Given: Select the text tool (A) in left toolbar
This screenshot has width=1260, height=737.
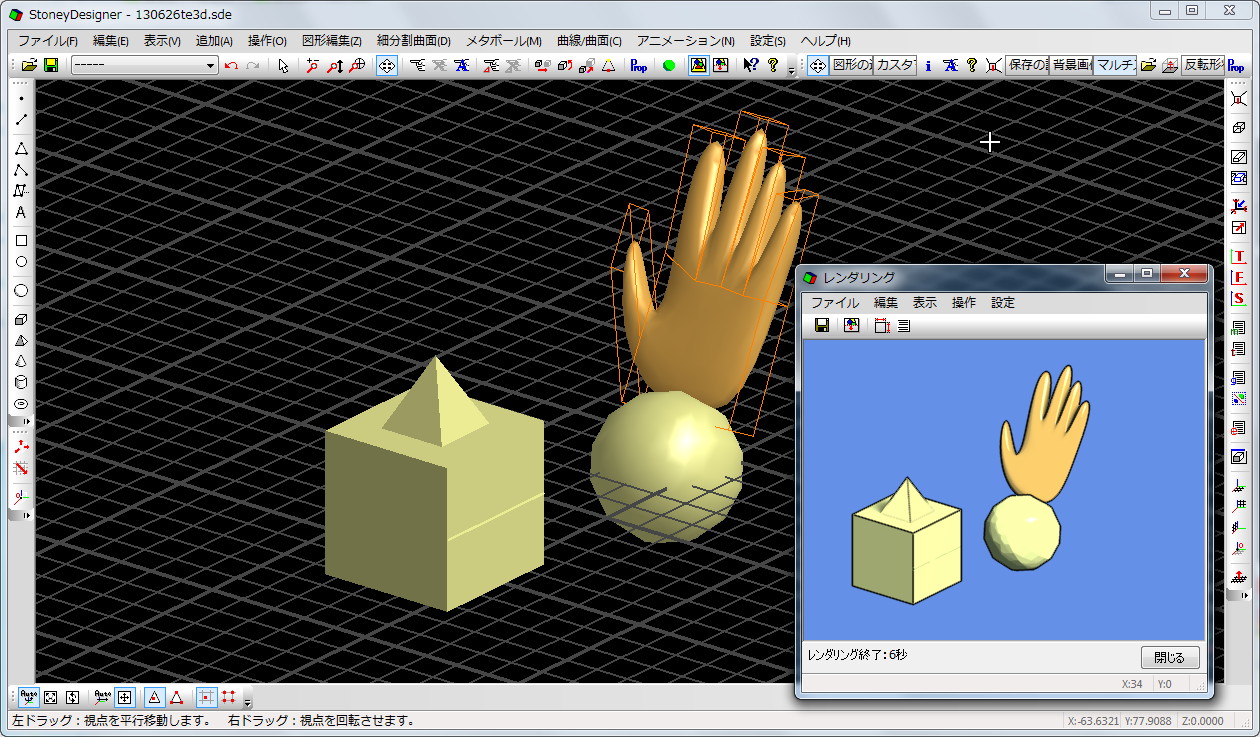Looking at the screenshot, I should click(x=18, y=212).
